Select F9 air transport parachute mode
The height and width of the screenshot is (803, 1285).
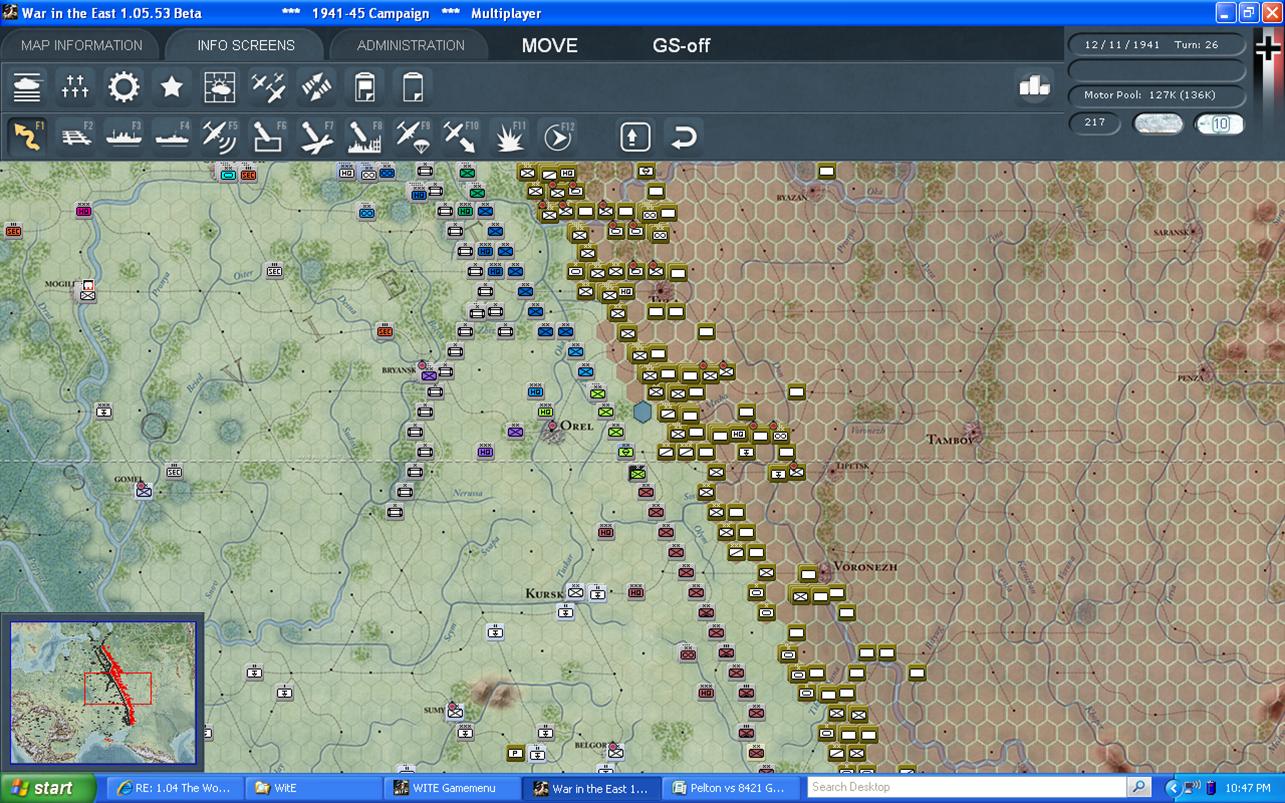coord(412,137)
